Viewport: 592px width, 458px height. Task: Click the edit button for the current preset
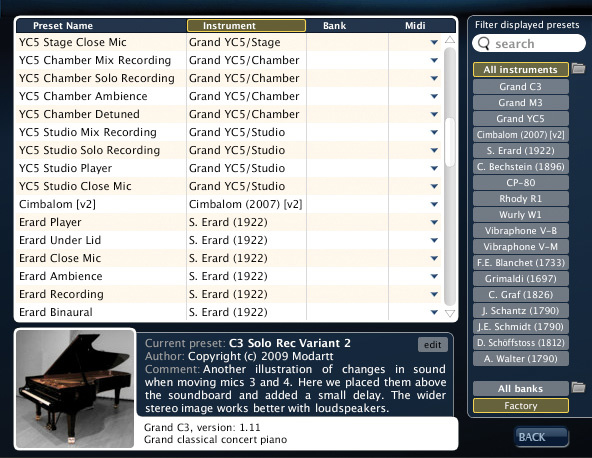click(x=433, y=345)
